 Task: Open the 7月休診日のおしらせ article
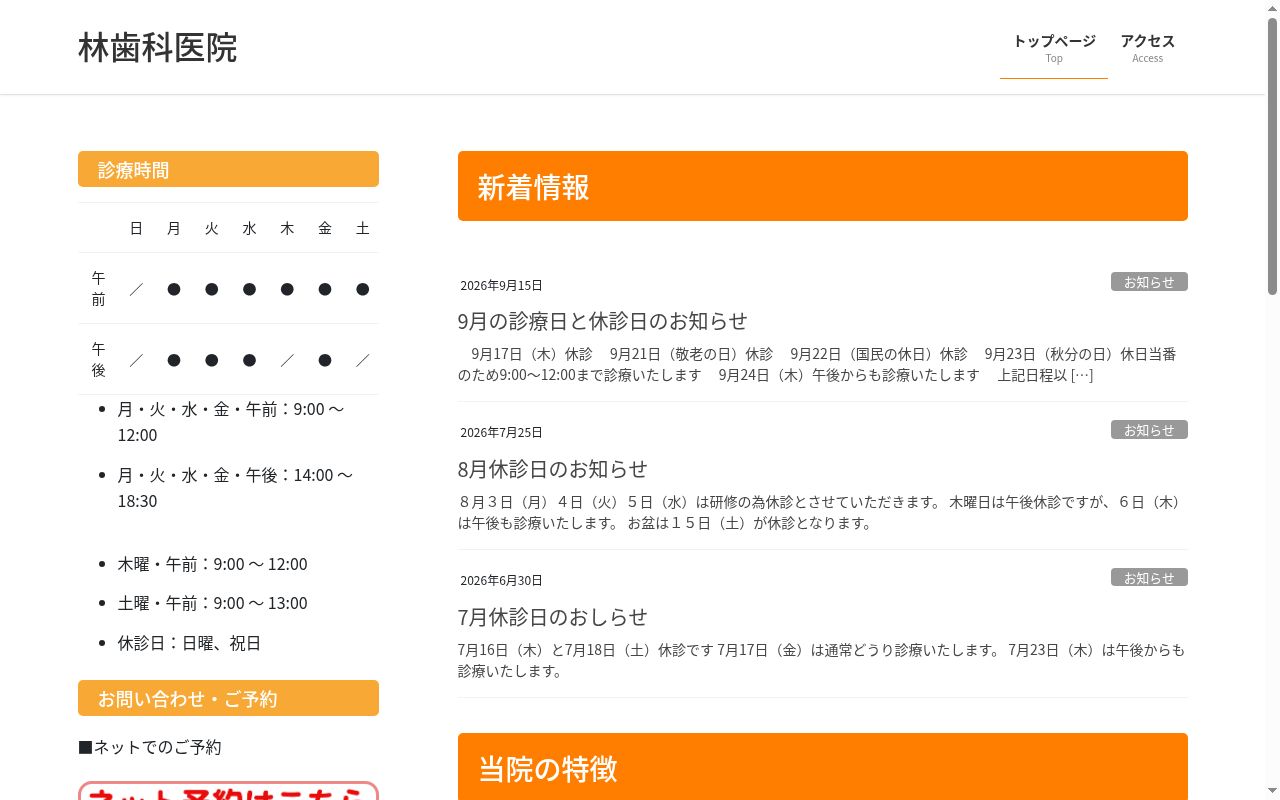553,617
